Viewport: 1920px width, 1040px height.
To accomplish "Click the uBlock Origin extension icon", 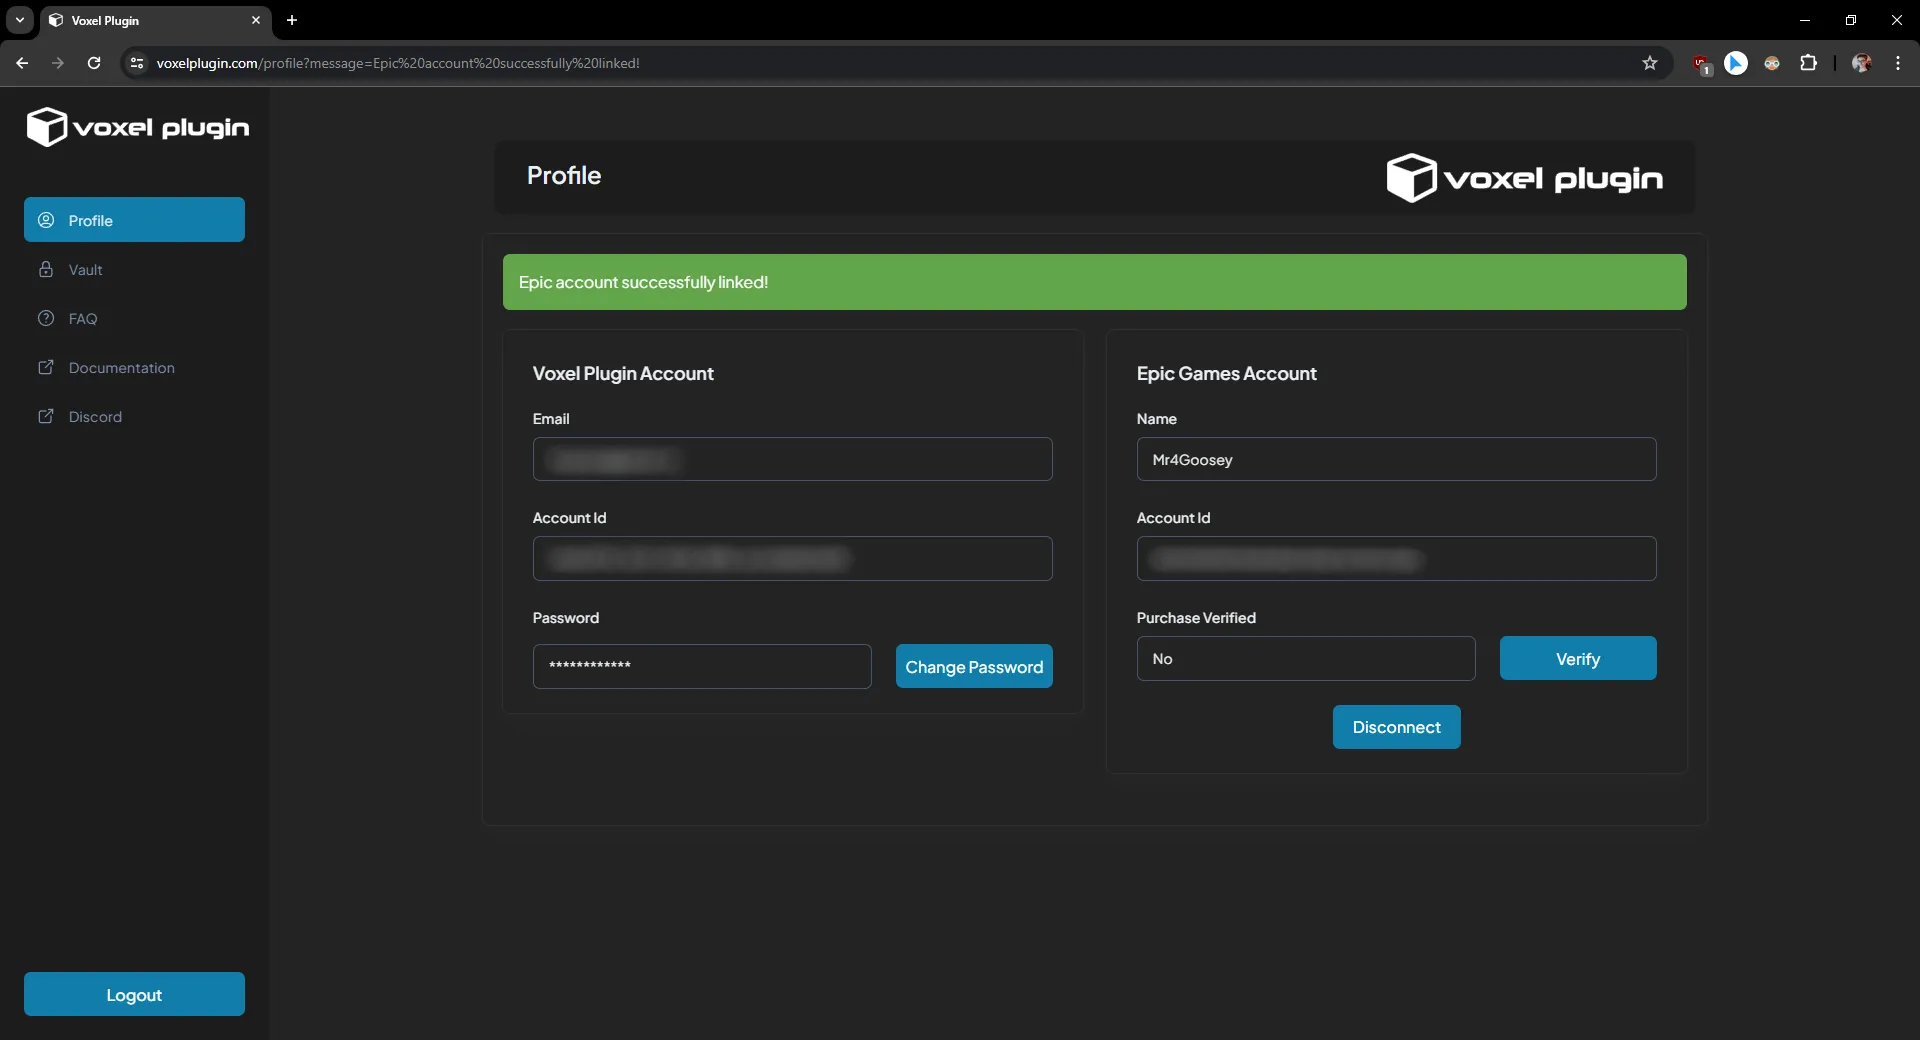I will 1703,63.
